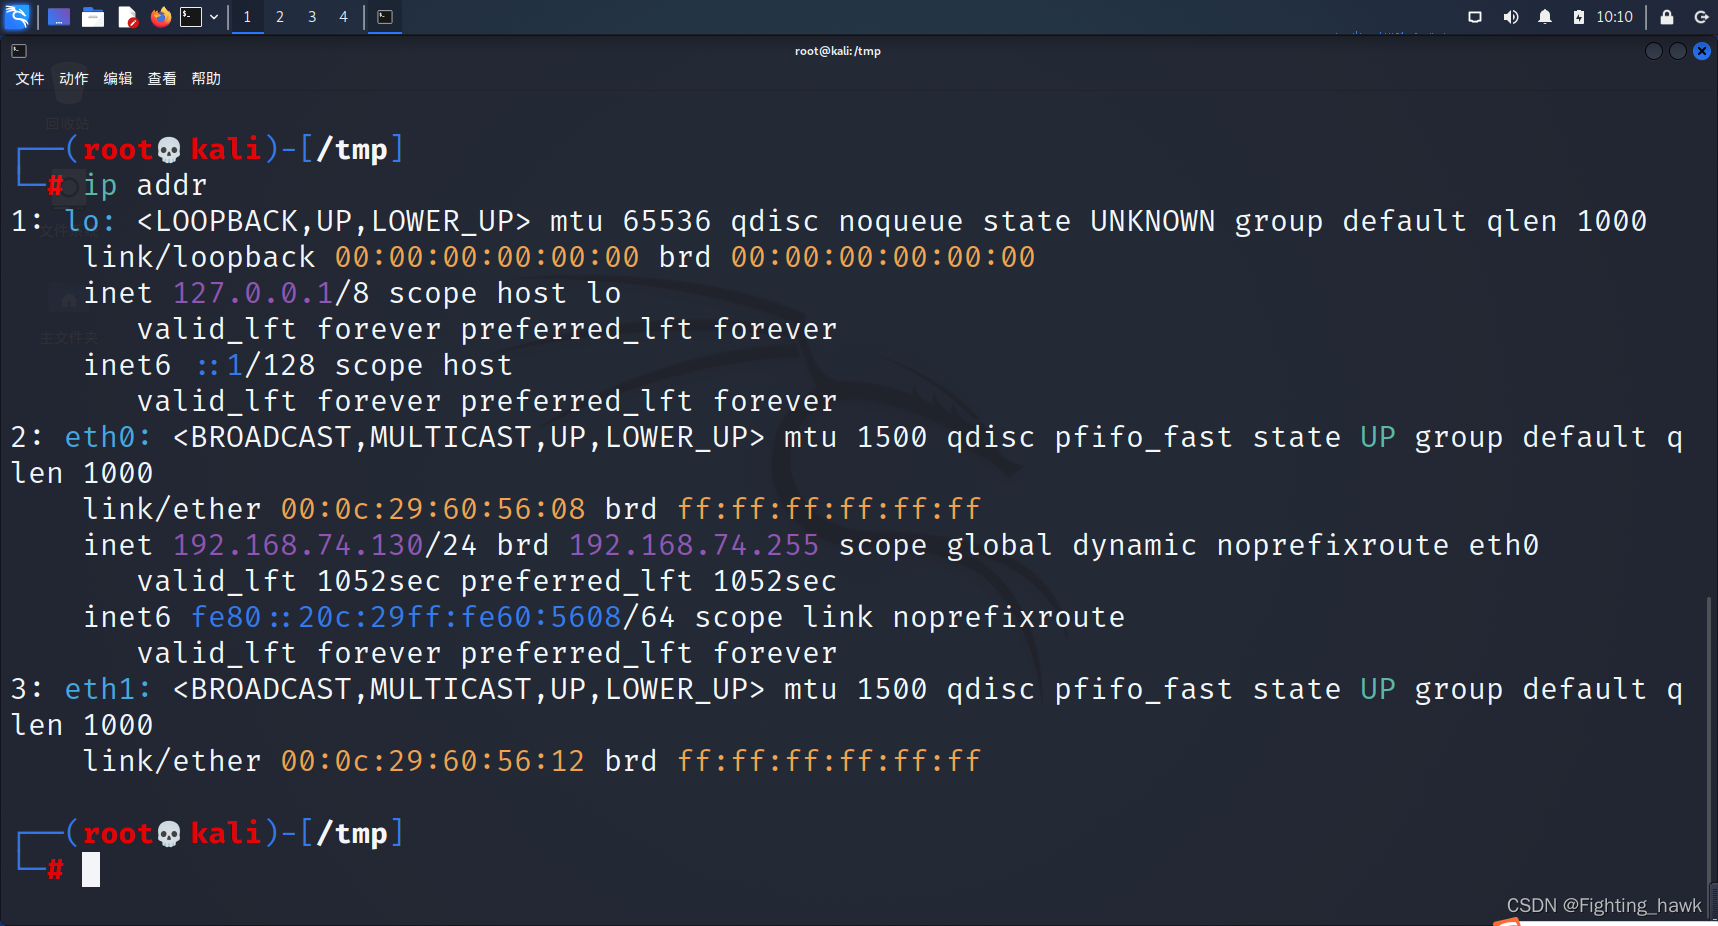Switch to workspace 3
1718x926 pixels.
[312, 17]
